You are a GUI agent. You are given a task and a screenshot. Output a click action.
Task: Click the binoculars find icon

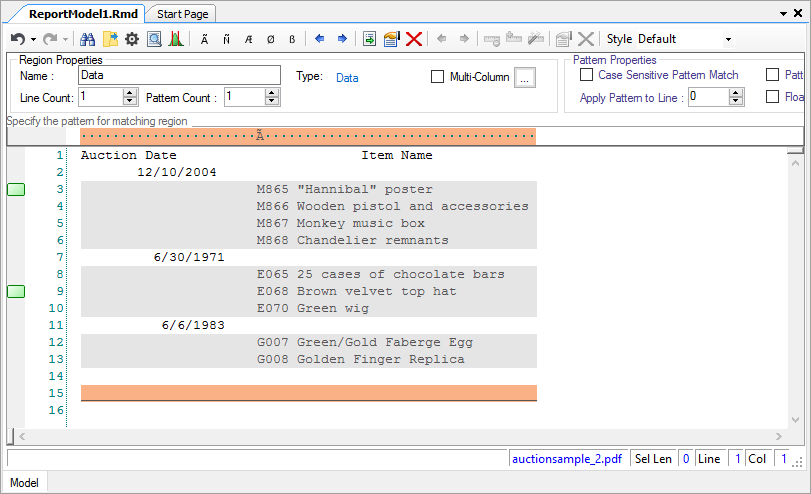click(87, 39)
